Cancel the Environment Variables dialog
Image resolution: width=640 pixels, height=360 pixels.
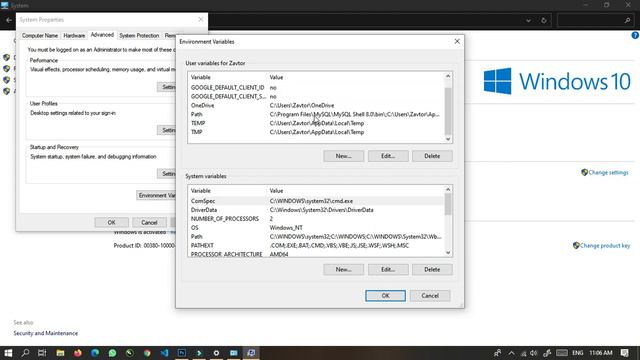coord(430,296)
